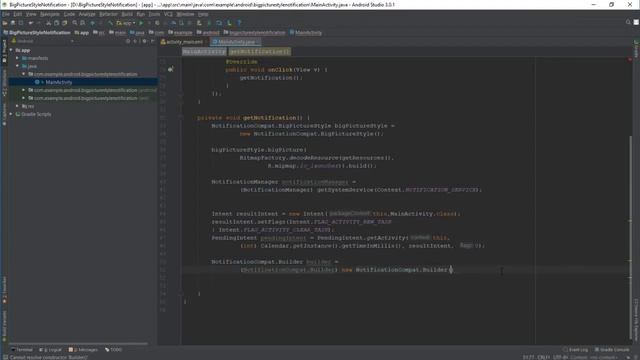The image size is (640, 360).
Task: Switch to MainActivity.java editor tab
Action: pos(236,42)
